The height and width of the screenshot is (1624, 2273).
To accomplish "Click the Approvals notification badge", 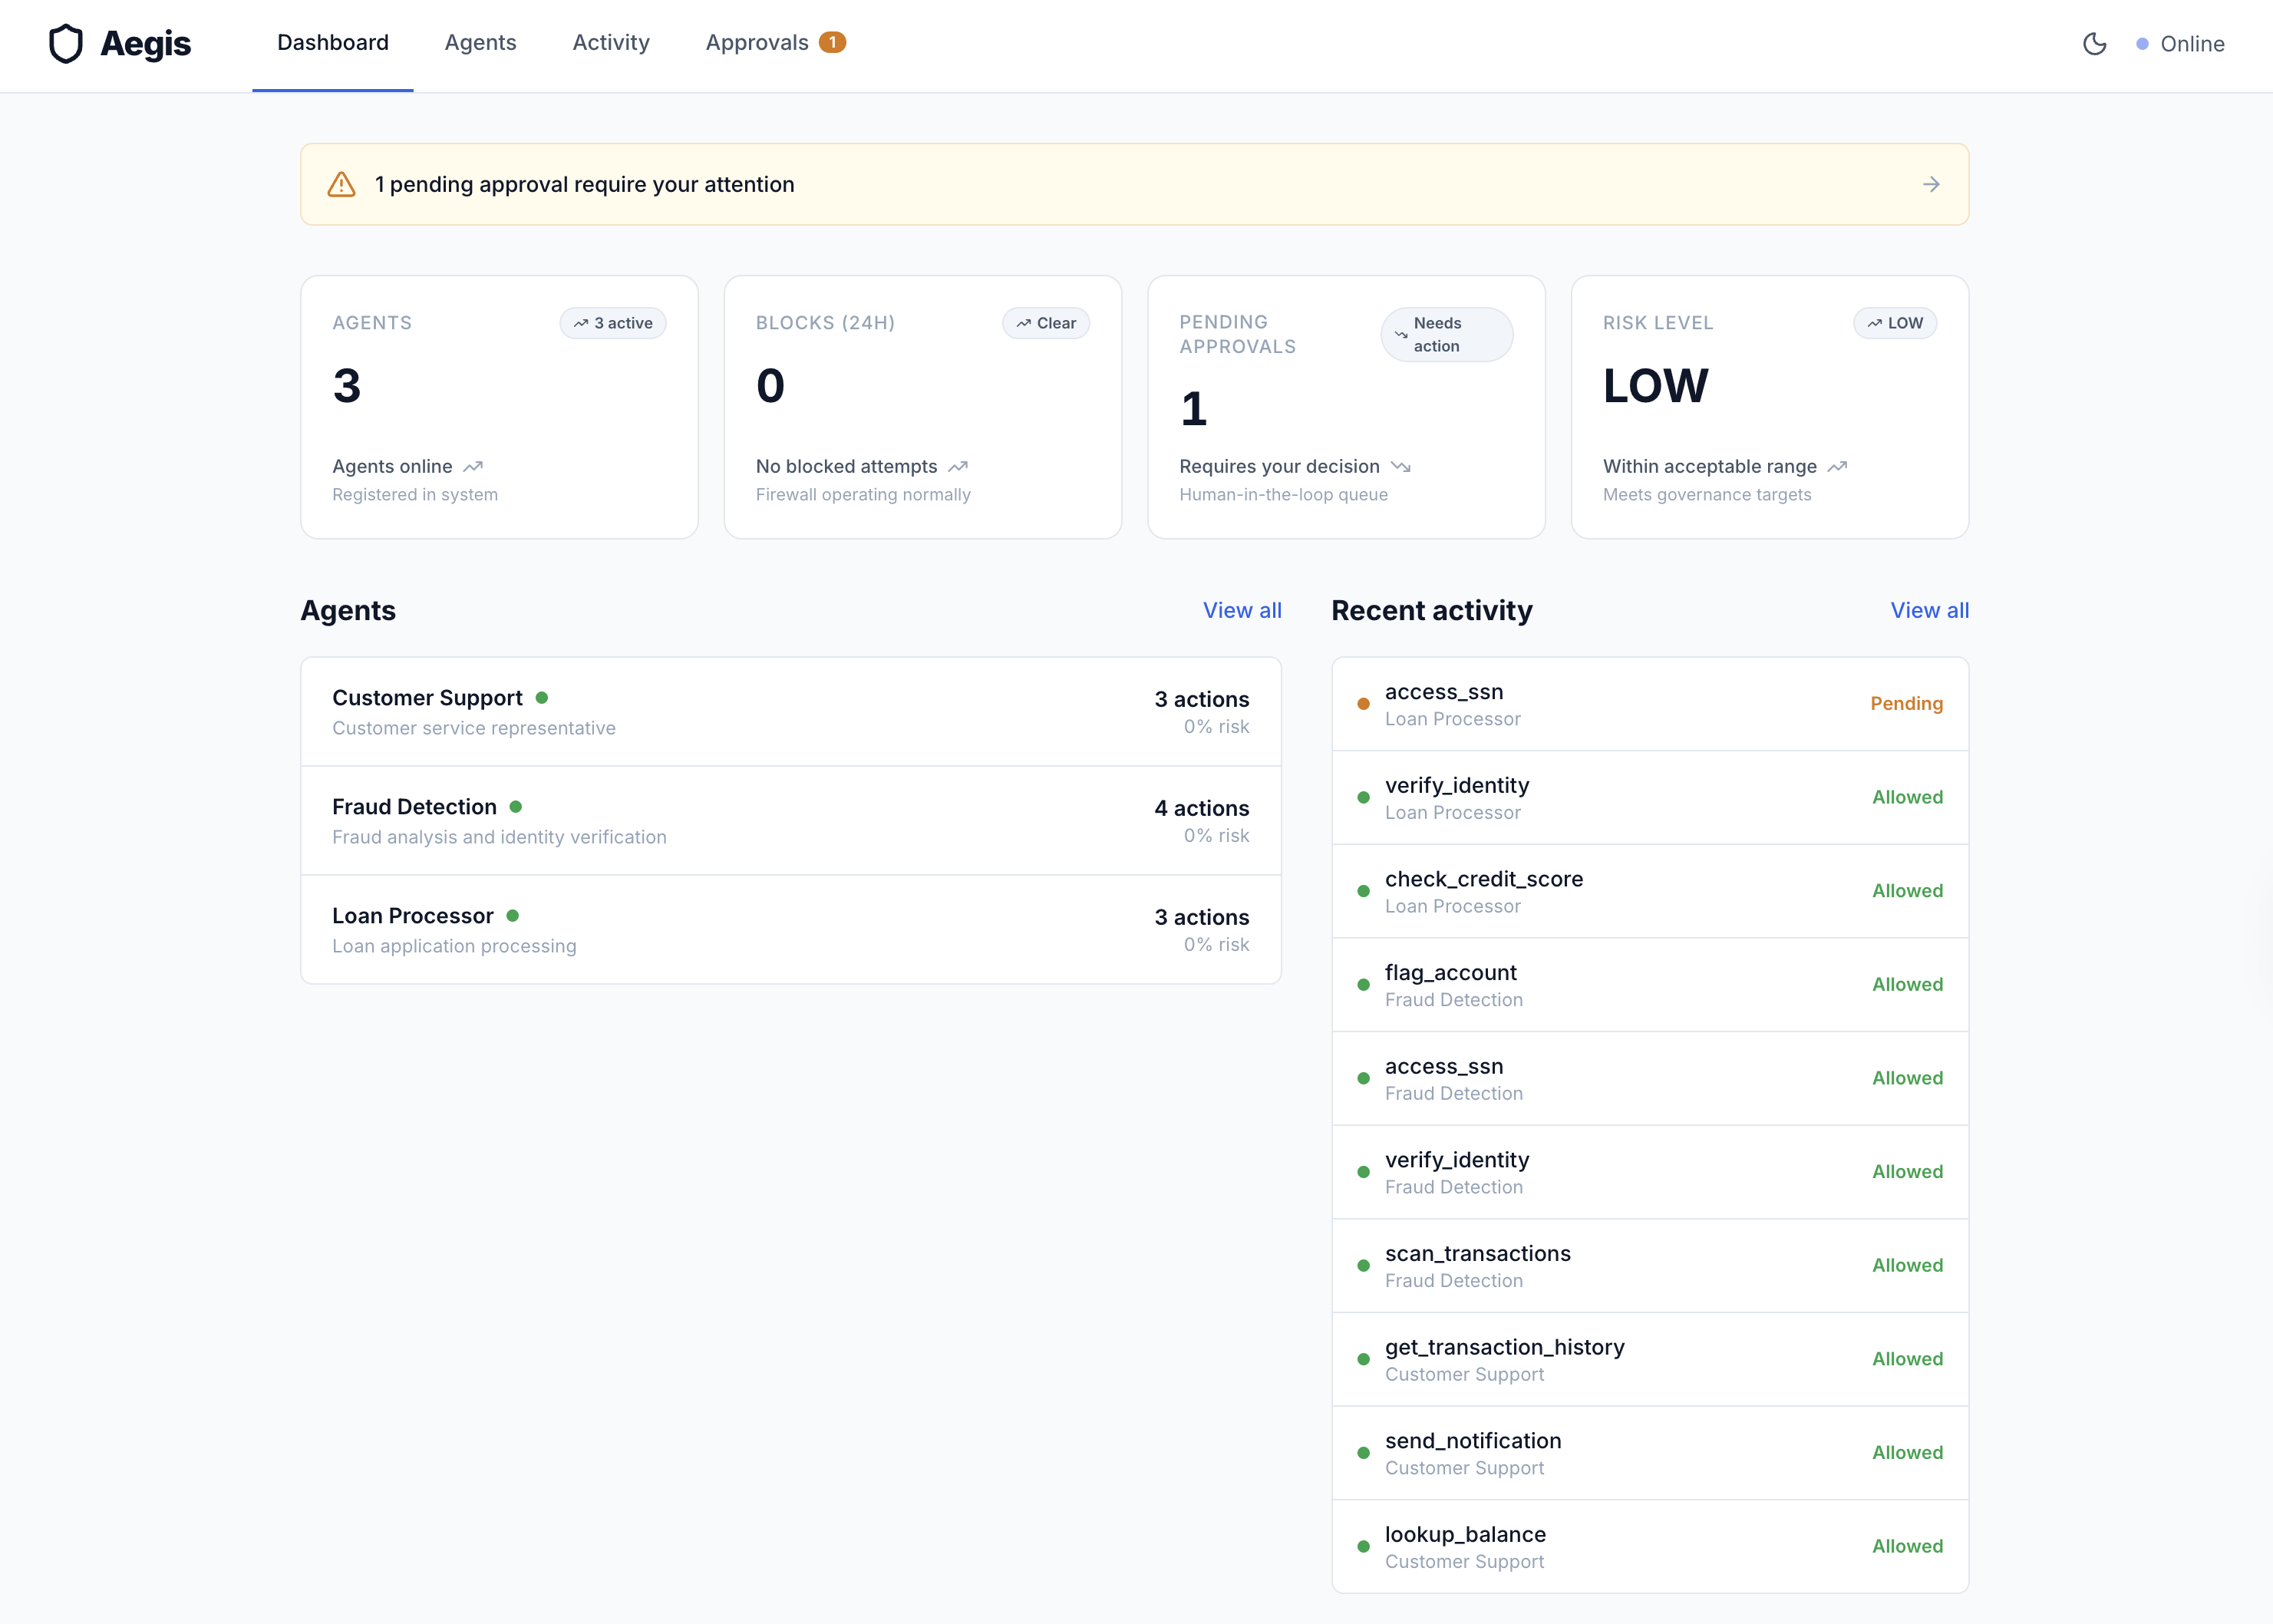I will click(832, 42).
